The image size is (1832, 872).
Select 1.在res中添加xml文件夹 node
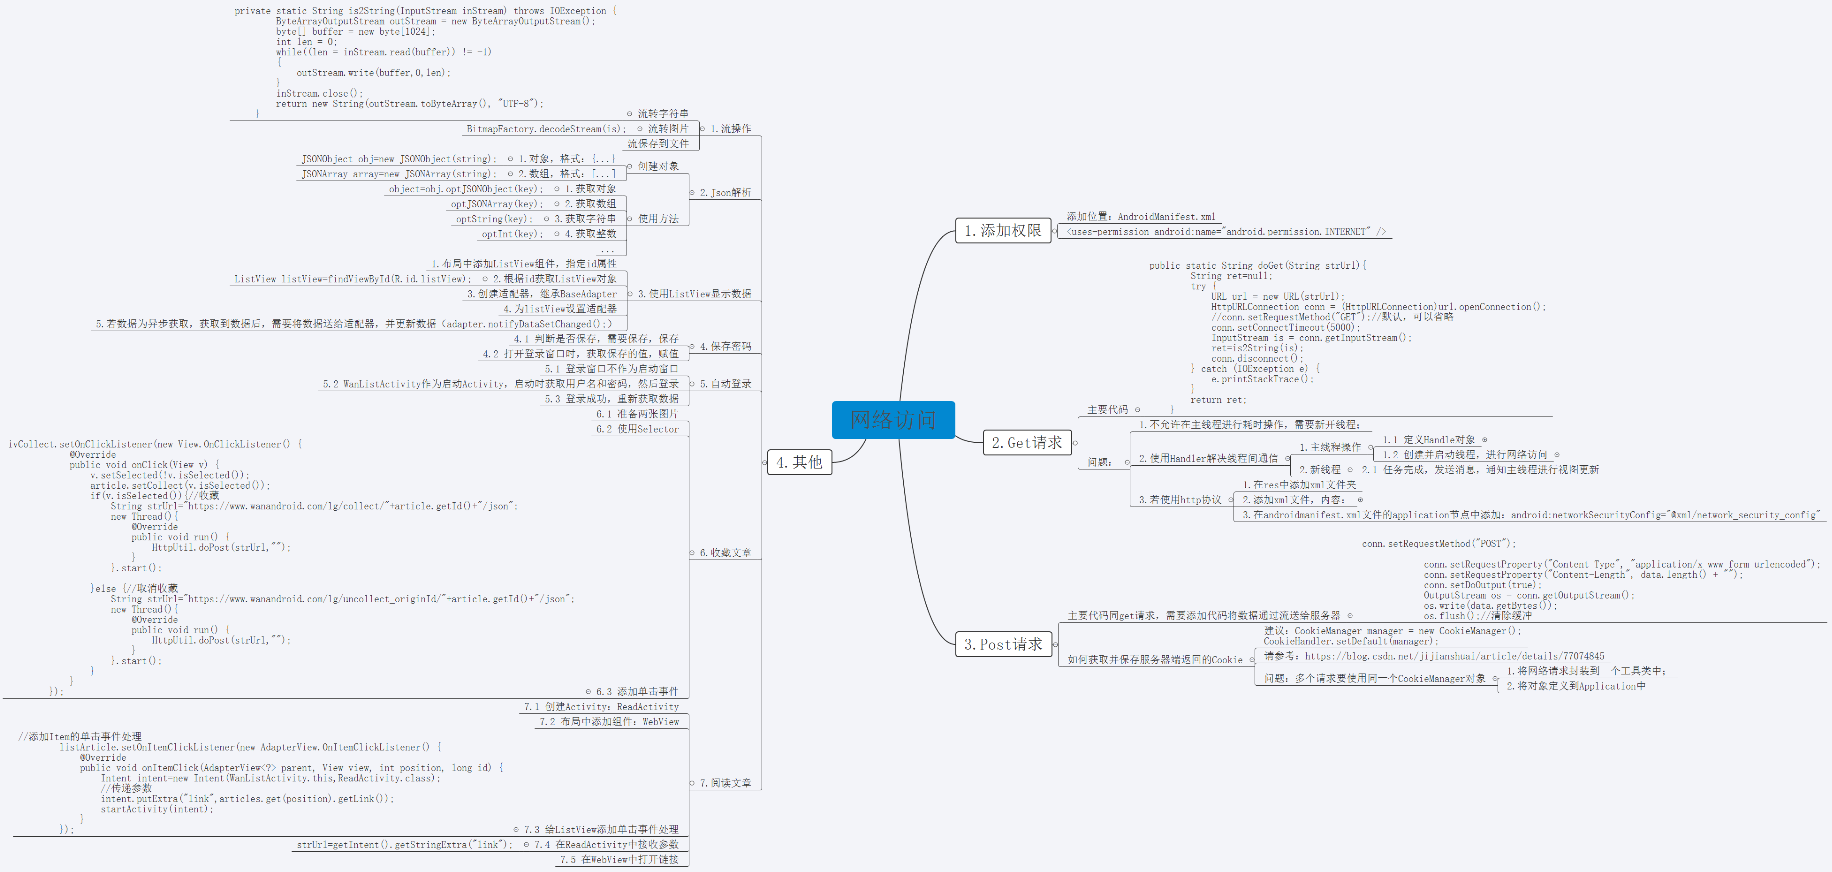point(1300,485)
